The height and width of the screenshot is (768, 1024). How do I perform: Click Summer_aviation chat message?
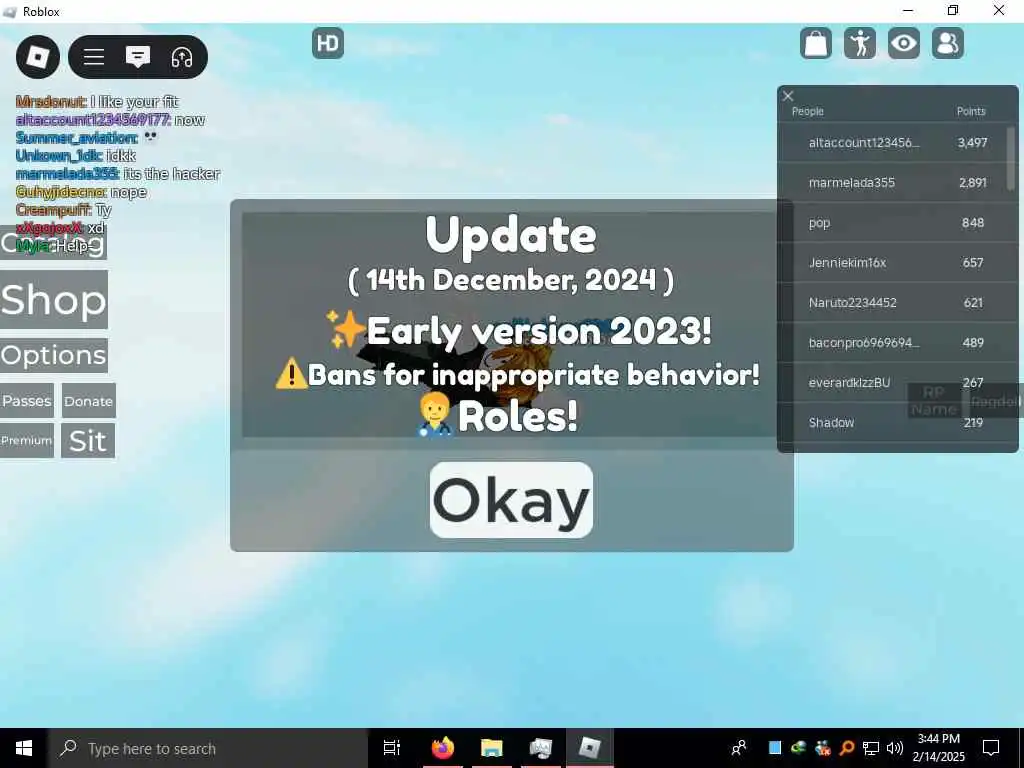(x=87, y=138)
